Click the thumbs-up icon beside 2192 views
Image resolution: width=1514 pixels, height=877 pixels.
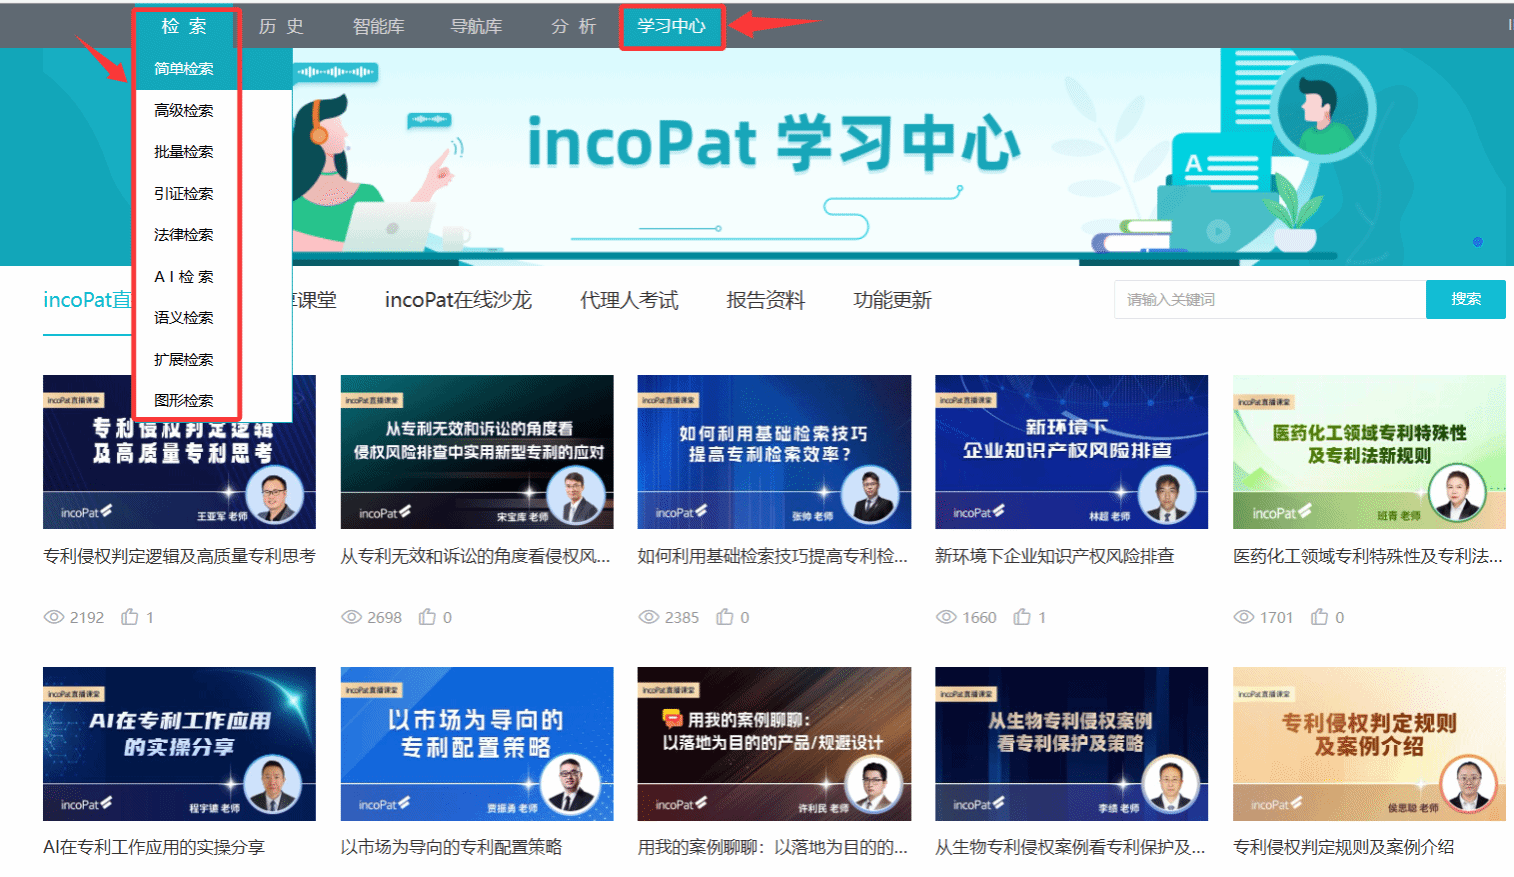(x=130, y=617)
